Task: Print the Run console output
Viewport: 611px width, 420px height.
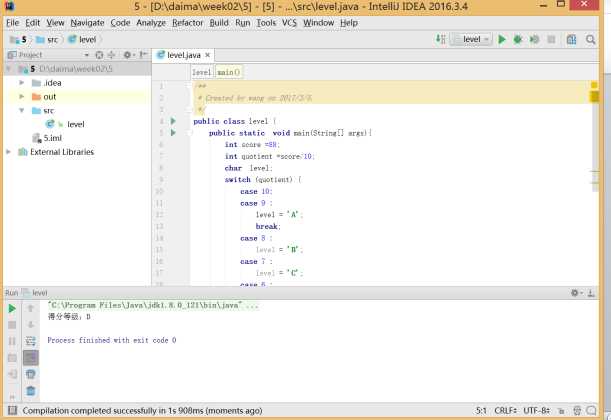Action: click(x=30, y=374)
